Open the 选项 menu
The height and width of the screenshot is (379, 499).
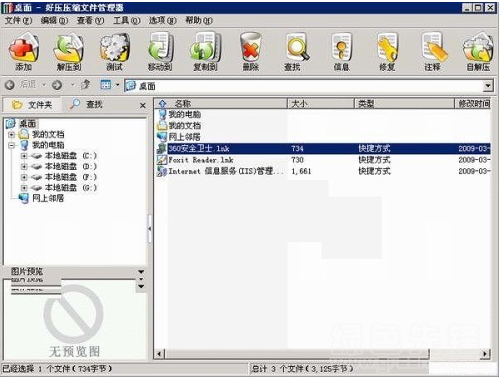point(162,21)
